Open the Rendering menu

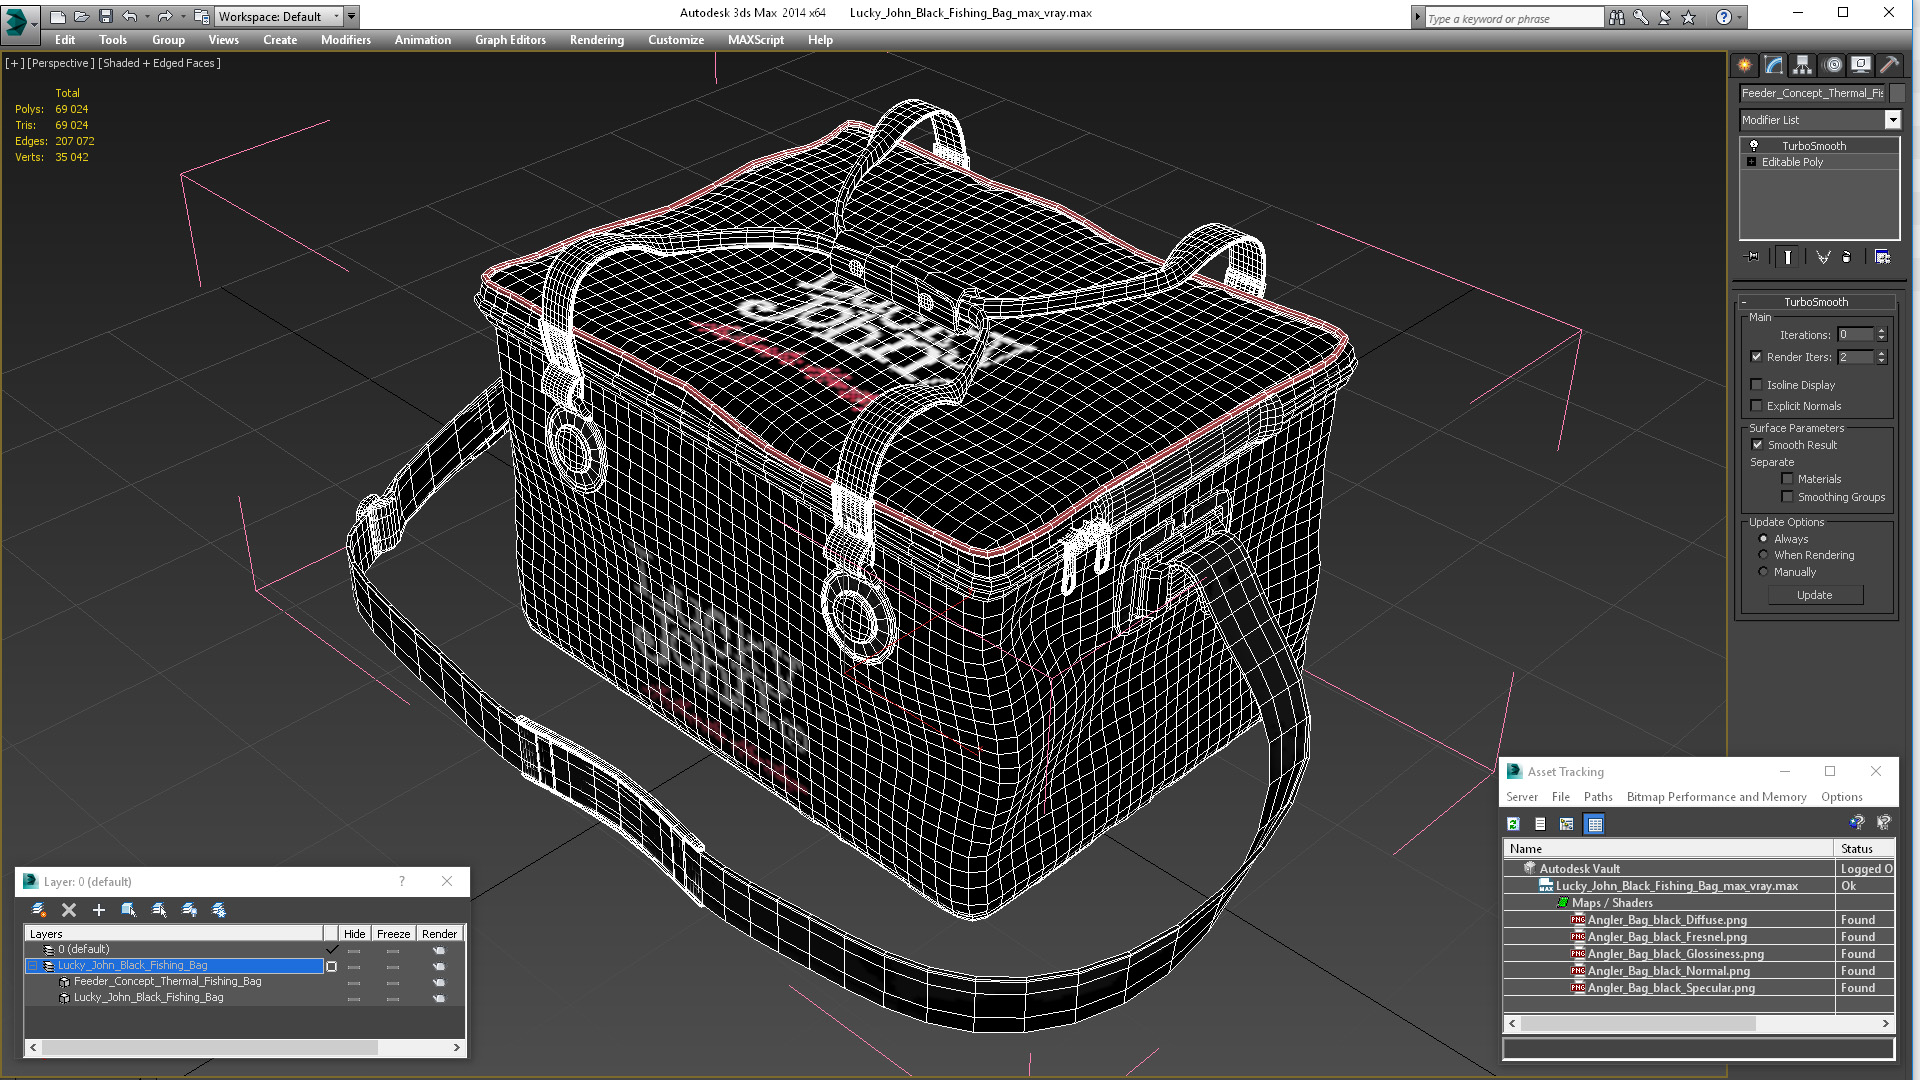597,40
